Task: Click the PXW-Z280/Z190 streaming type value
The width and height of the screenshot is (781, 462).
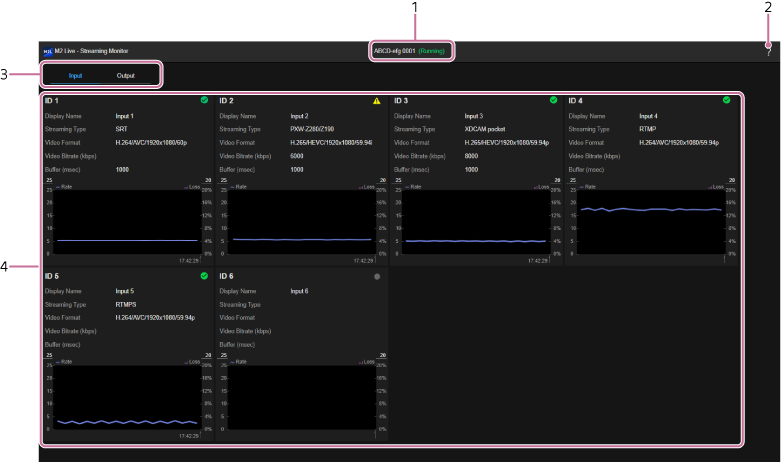Action: pyautogui.click(x=312, y=129)
